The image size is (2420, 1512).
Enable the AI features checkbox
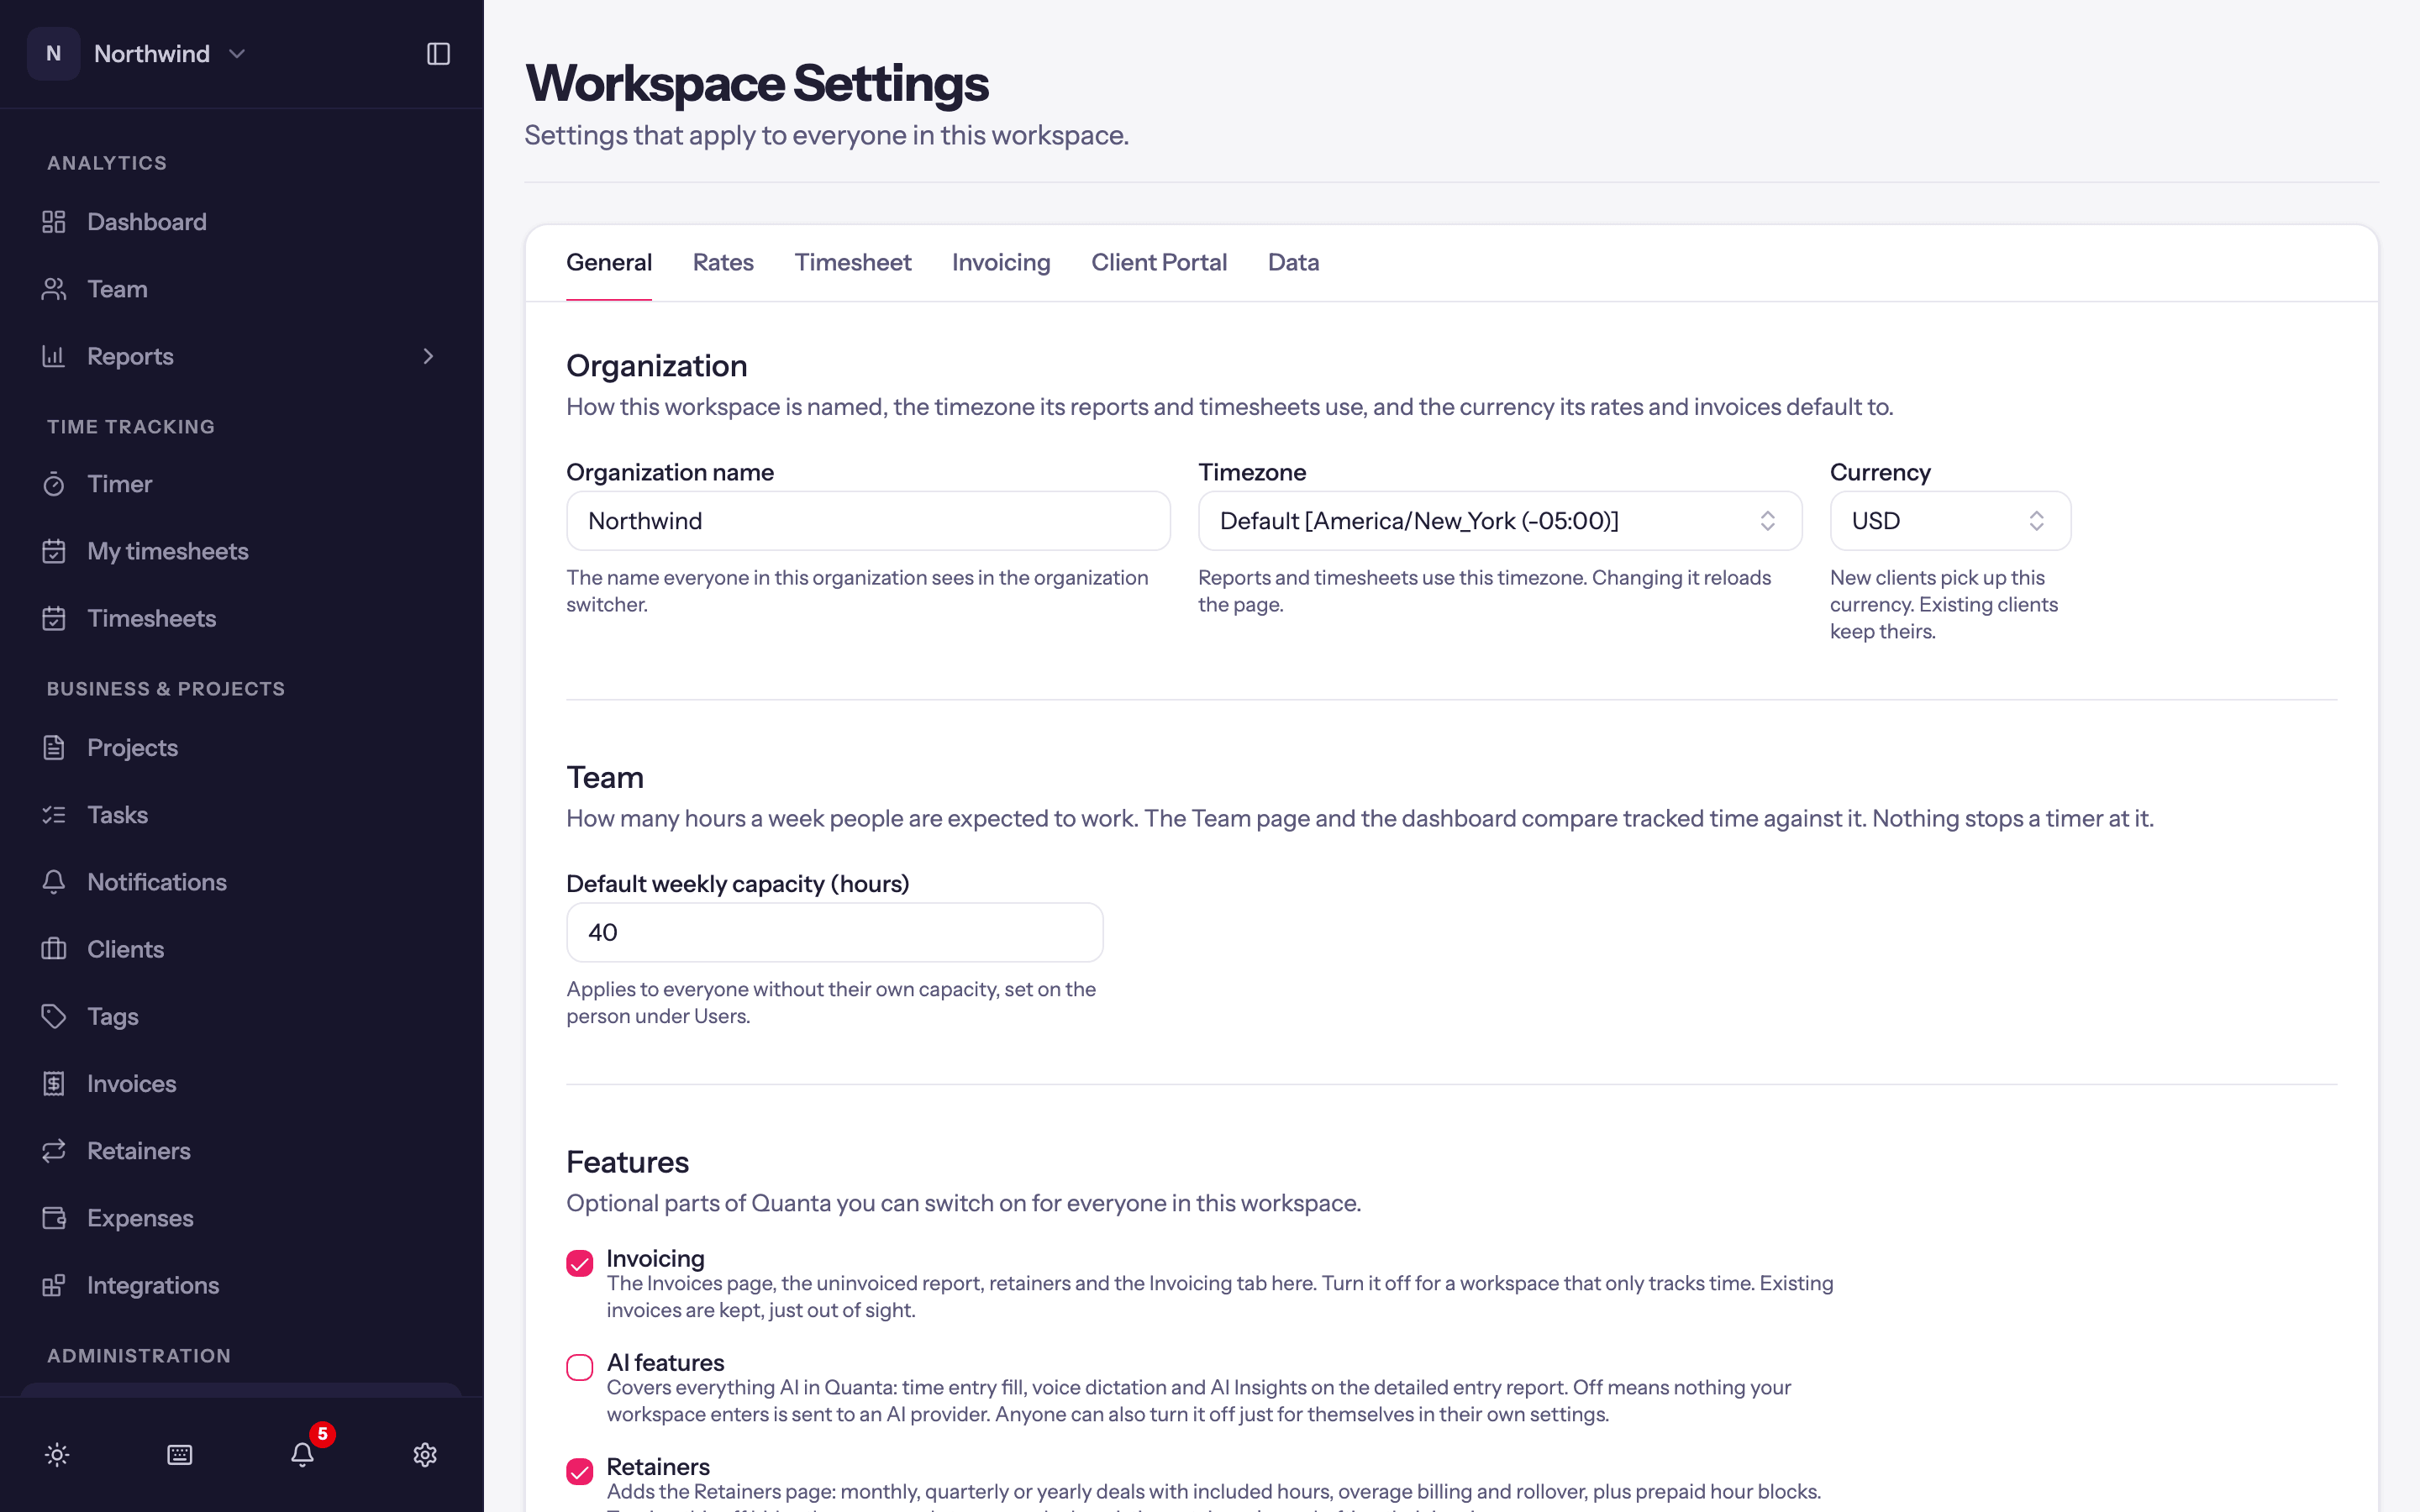(580, 1367)
